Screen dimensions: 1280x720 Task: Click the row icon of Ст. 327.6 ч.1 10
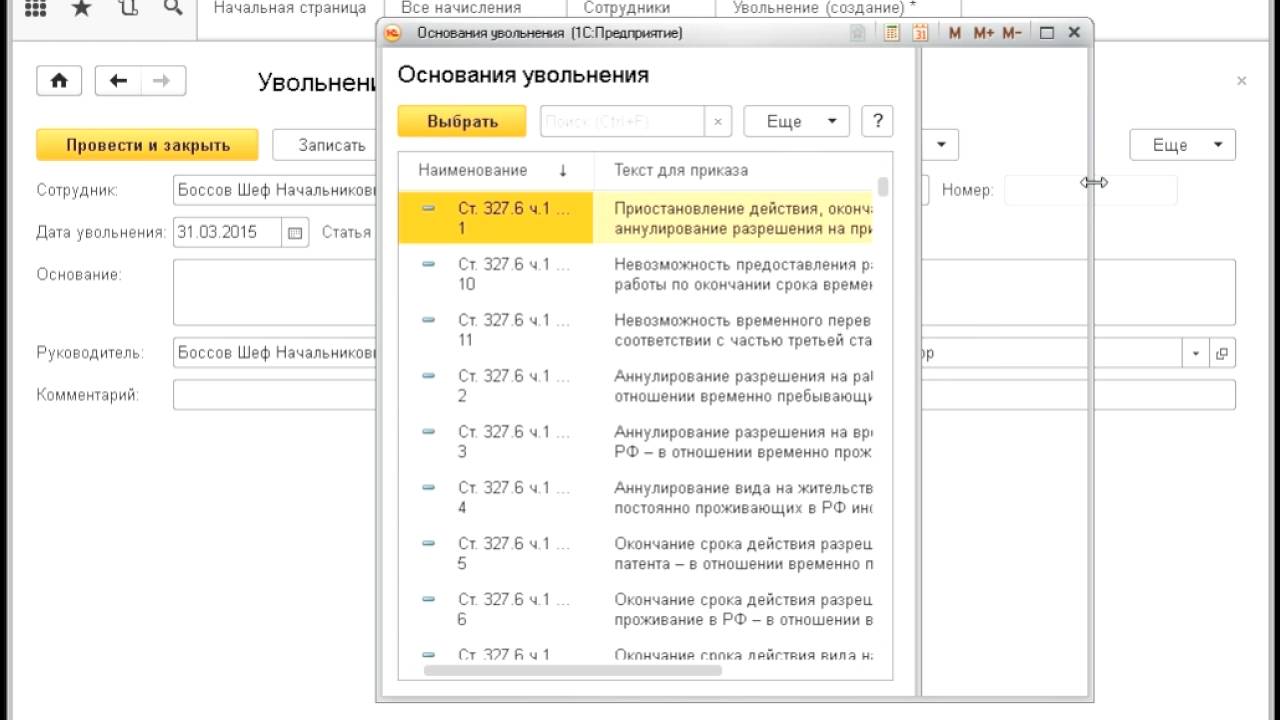(x=429, y=264)
